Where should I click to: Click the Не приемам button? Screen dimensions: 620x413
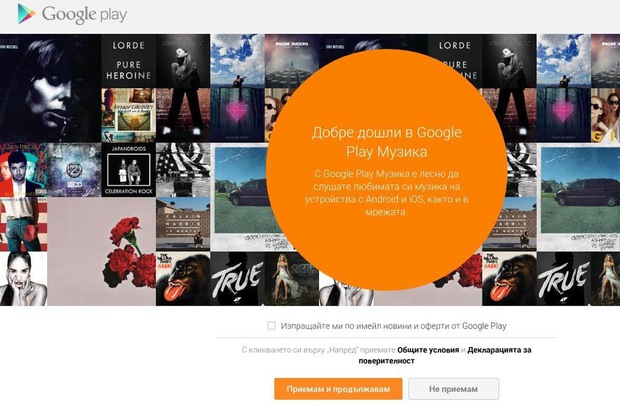click(454, 389)
